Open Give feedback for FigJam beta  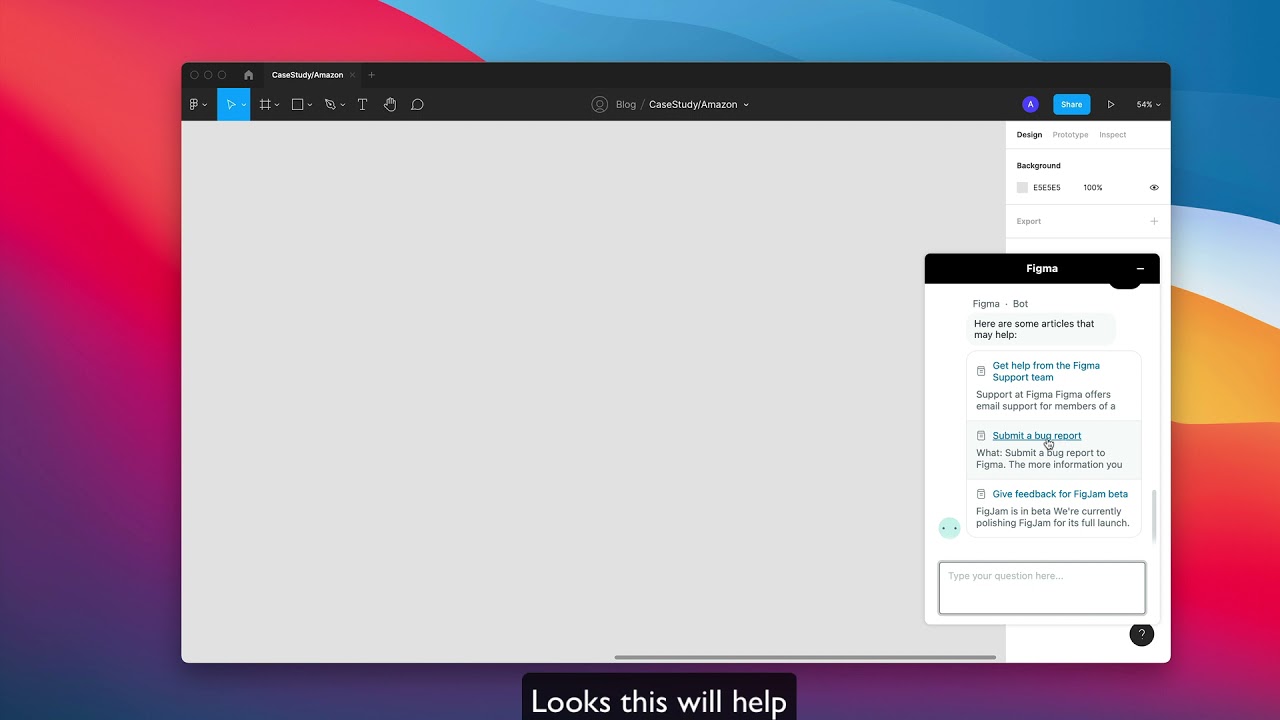pyautogui.click(x=1060, y=494)
